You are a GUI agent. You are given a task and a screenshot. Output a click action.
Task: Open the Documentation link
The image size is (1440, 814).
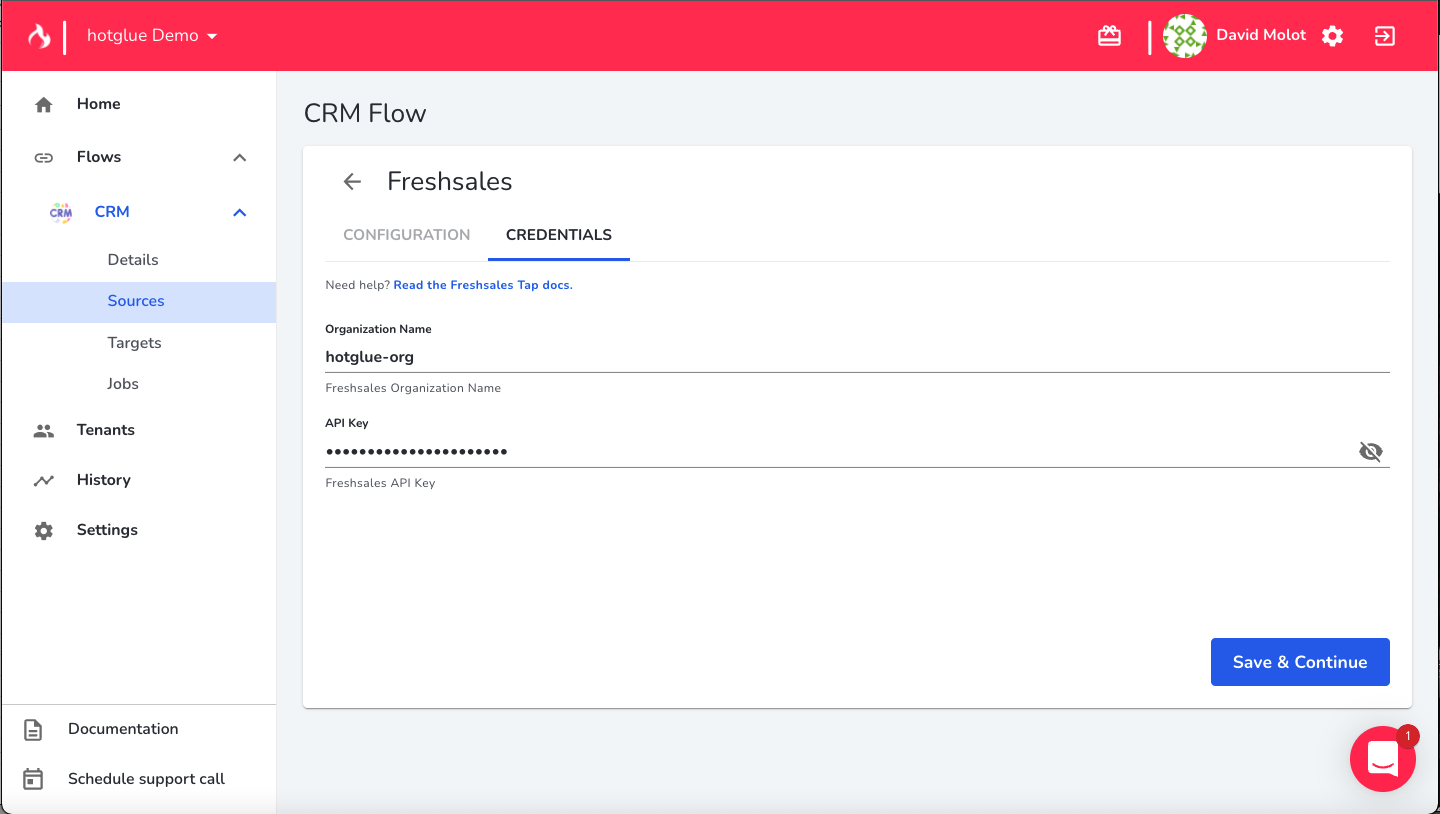pos(123,729)
